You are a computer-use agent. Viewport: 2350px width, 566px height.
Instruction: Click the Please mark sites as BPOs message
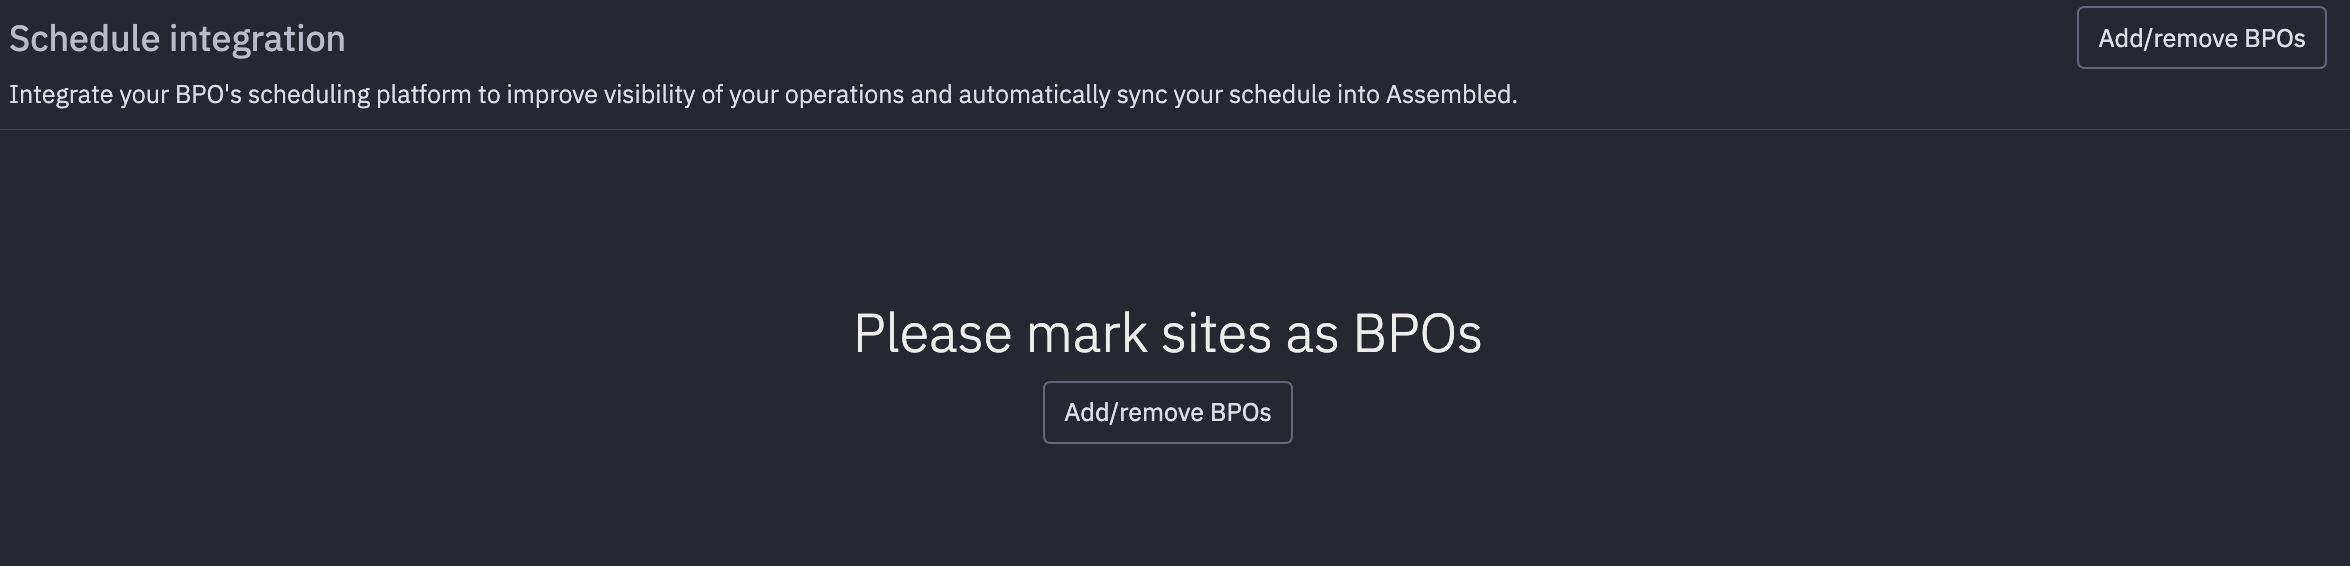pyautogui.click(x=1167, y=333)
